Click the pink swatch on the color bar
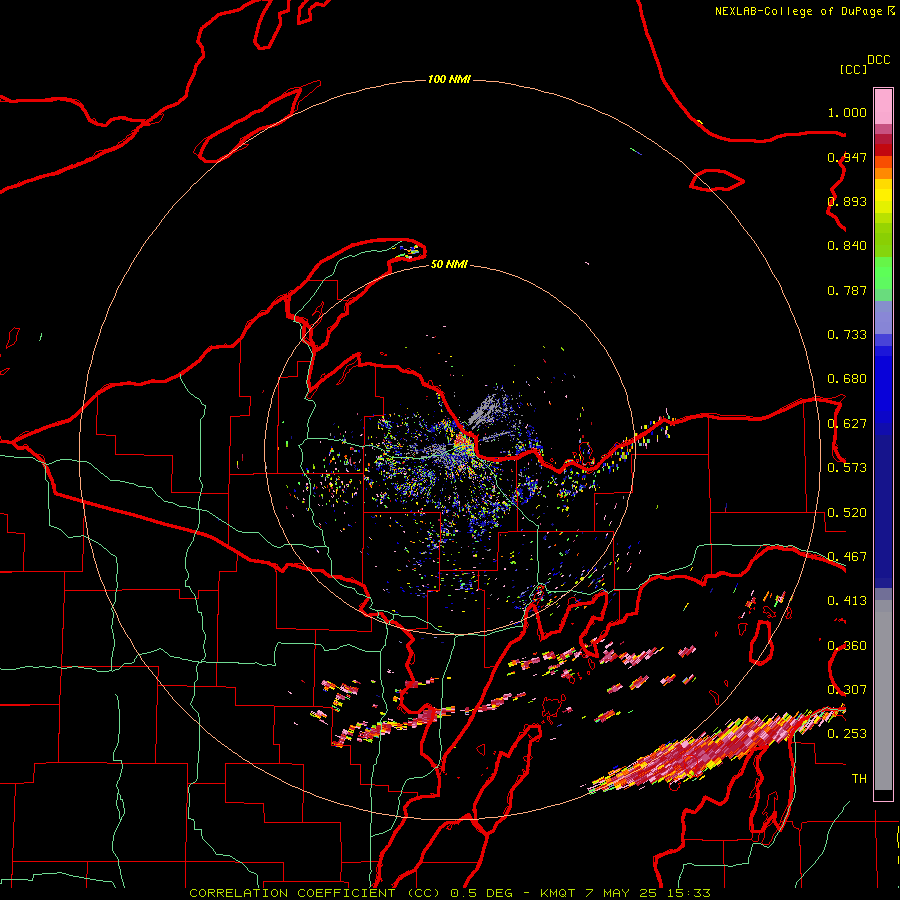The image size is (900, 900). point(883,107)
